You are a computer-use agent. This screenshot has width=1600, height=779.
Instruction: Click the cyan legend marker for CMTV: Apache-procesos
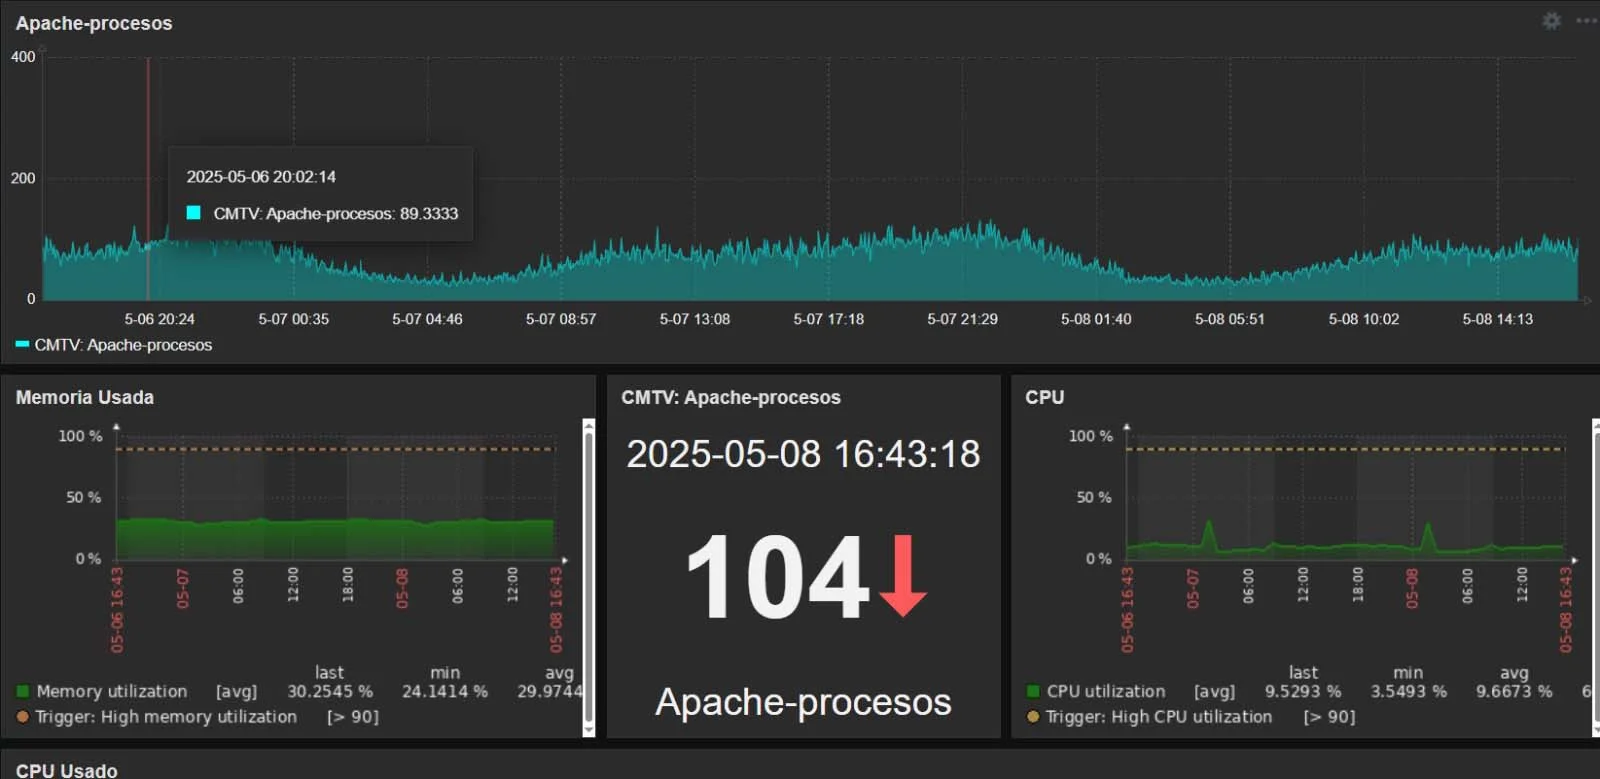coord(22,345)
